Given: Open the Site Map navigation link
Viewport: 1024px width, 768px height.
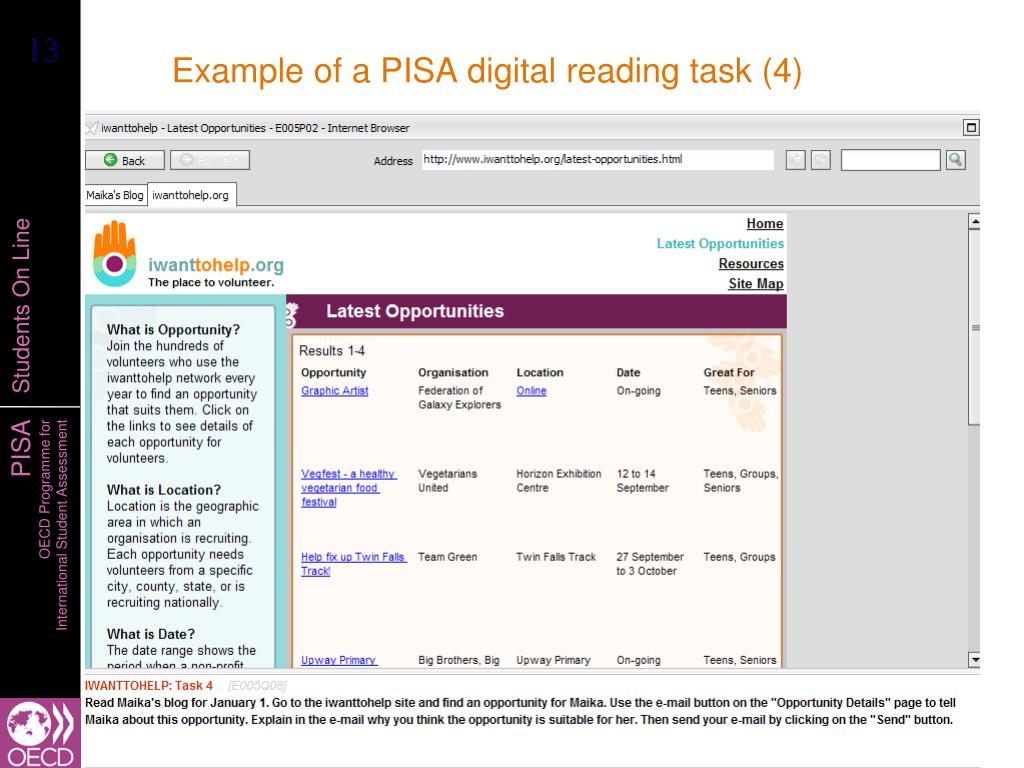Looking at the screenshot, I should pos(756,284).
